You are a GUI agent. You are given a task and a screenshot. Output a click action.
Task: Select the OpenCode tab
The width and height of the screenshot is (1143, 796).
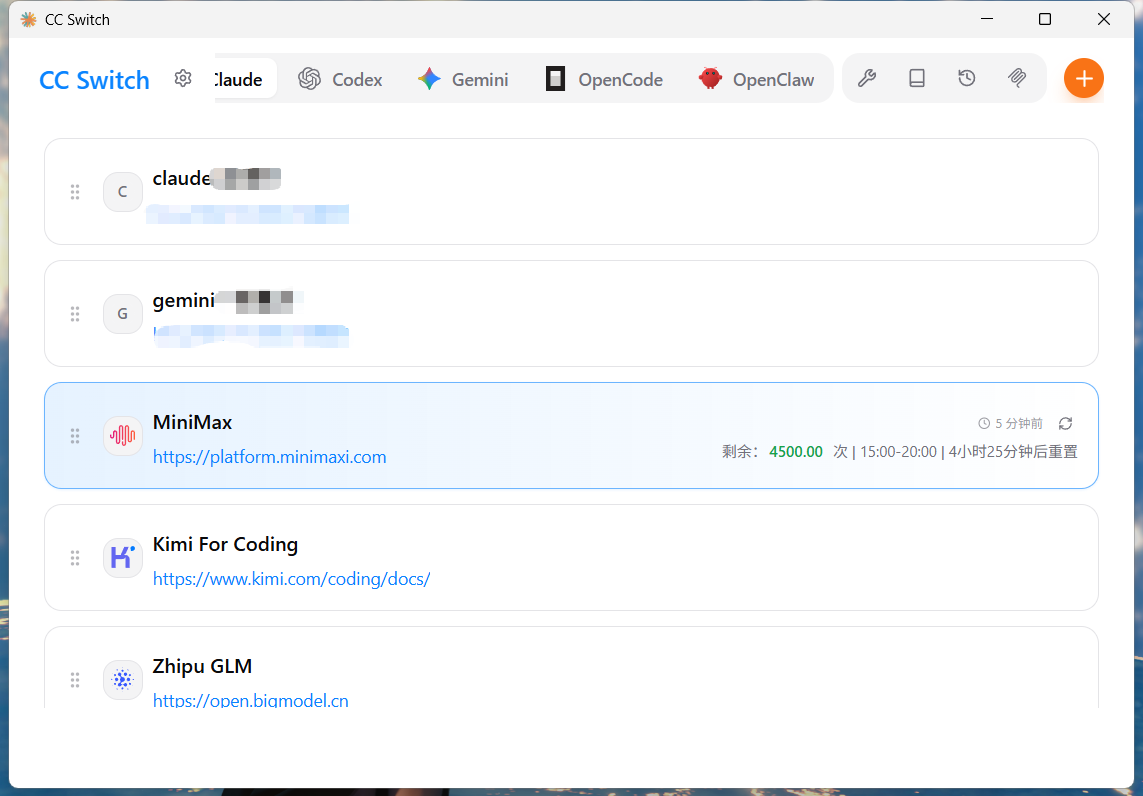click(605, 79)
